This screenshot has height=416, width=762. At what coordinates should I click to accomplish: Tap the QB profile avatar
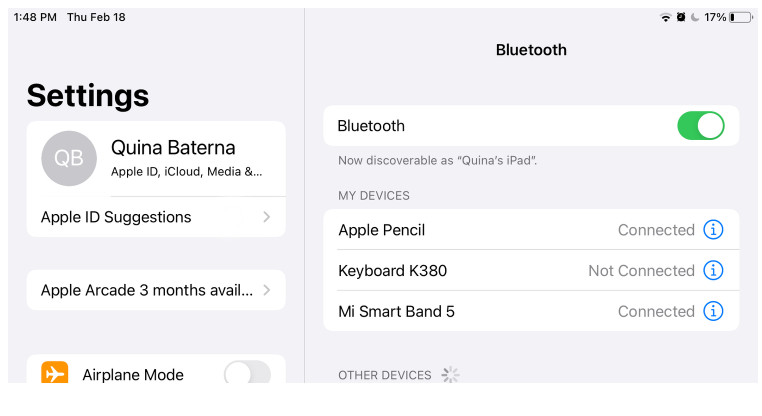pyautogui.click(x=69, y=158)
